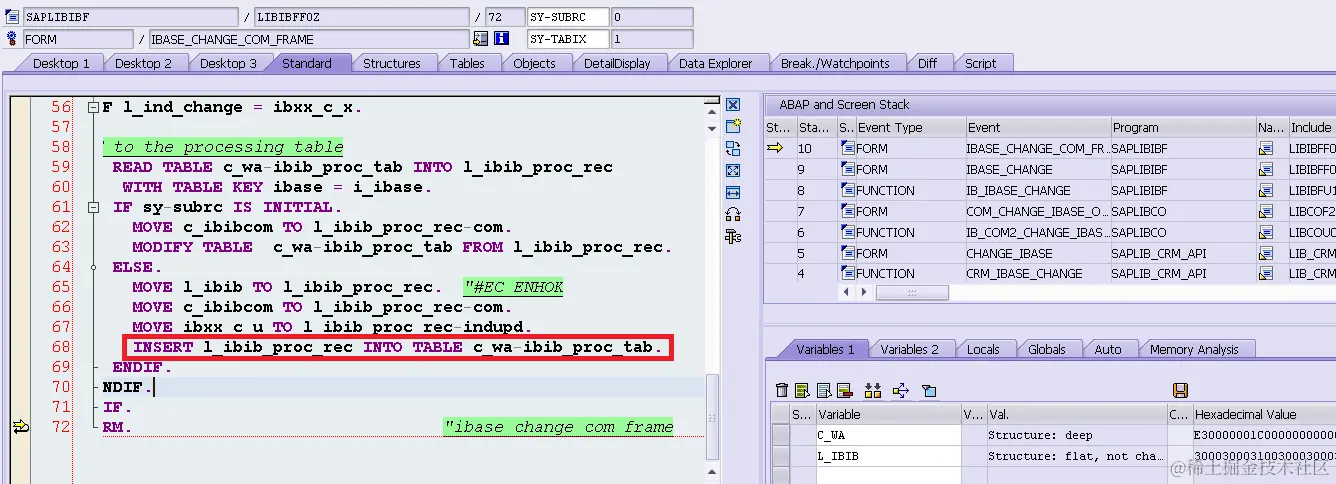1336x484 pixels.
Task: Switch to Variables 2 tab
Action: (x=909, y=349)
